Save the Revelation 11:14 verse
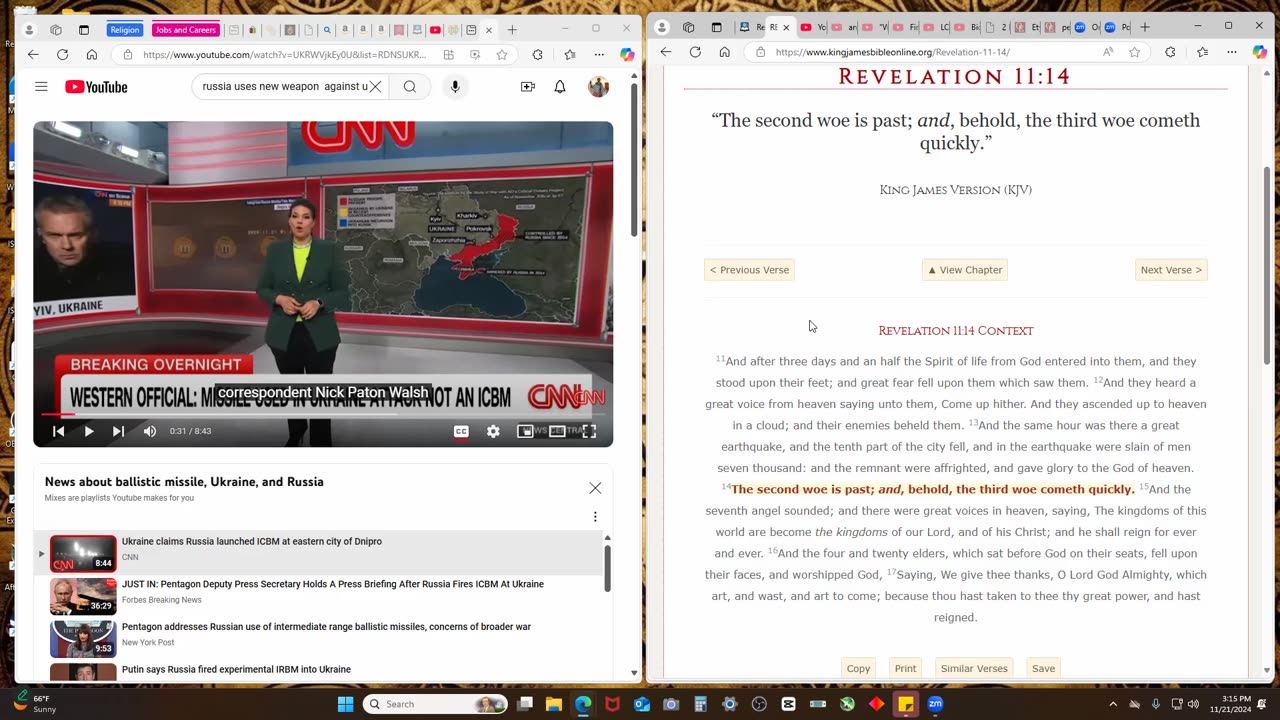The image size is (1280, 720). [1043, 668]
